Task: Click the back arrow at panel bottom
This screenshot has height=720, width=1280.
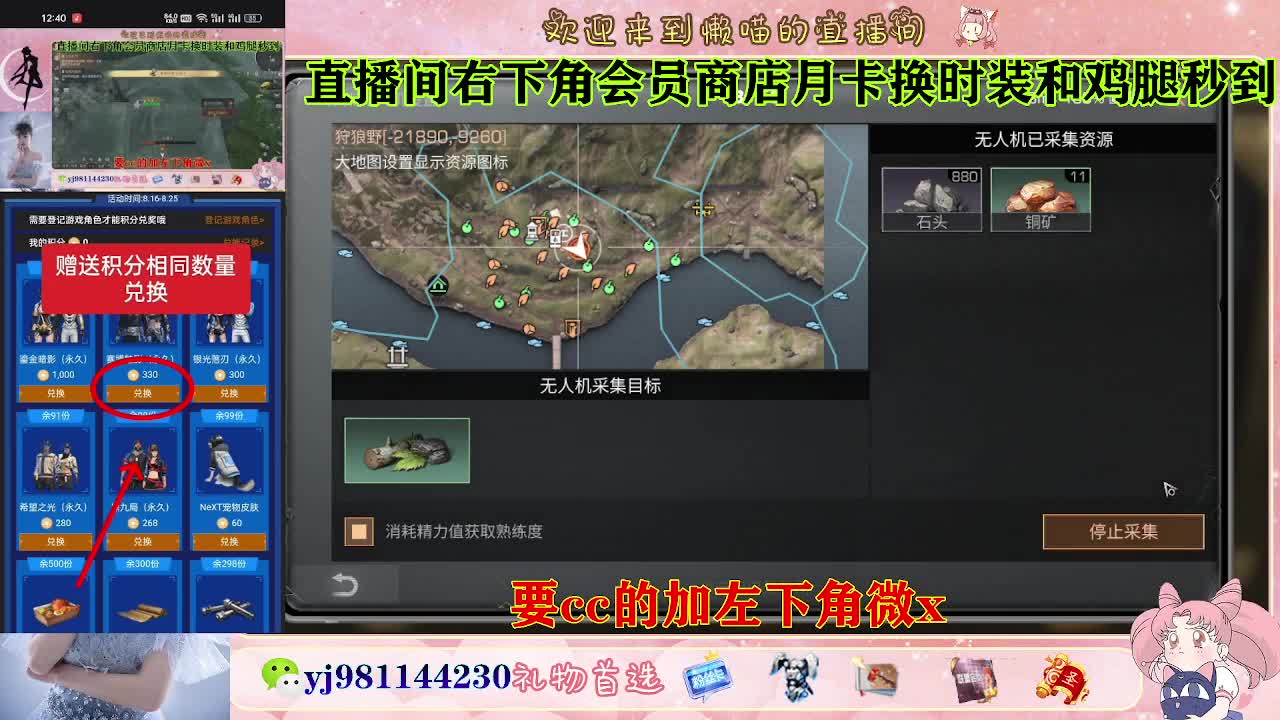Action: tap(345, 585)
